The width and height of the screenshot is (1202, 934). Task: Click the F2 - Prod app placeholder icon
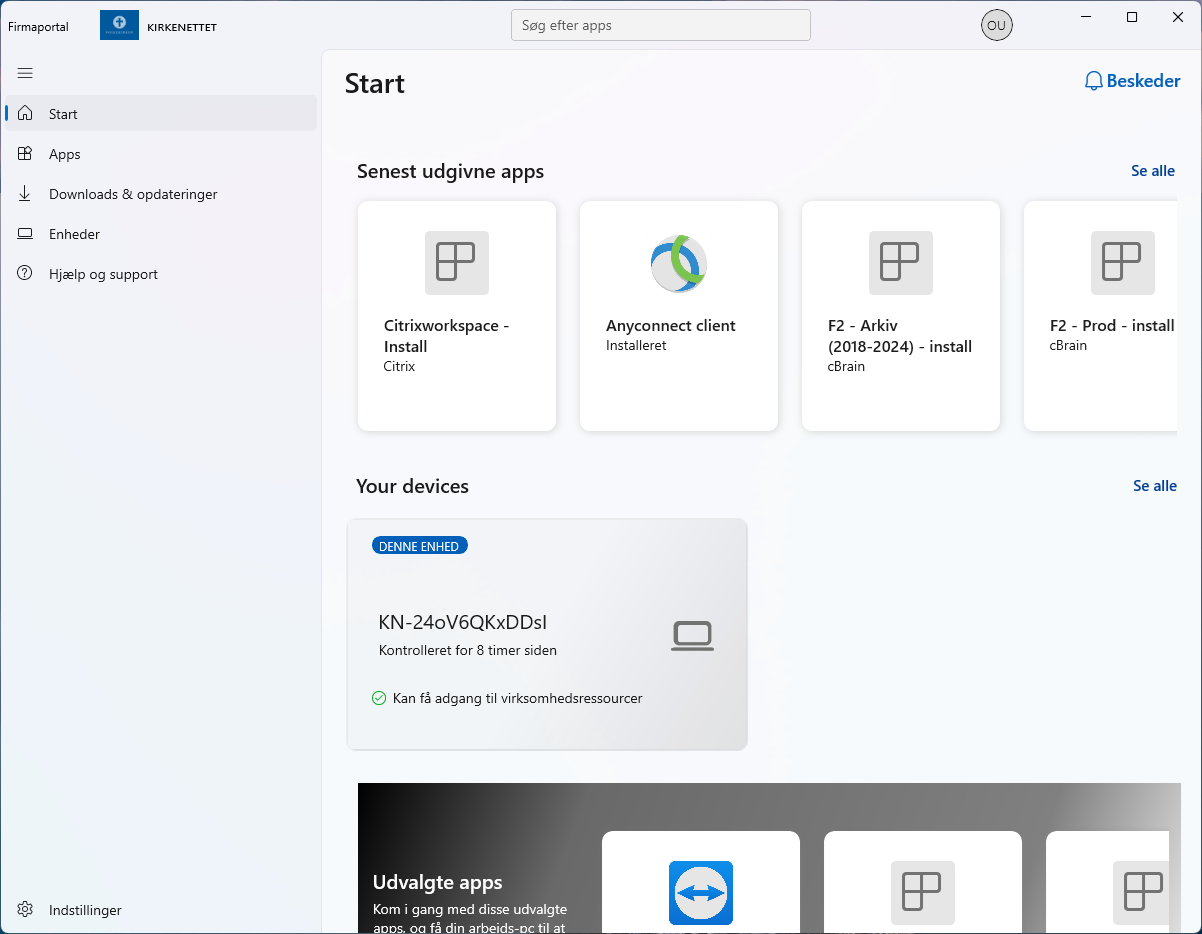pyautogui.click(x=1123, y=263)
